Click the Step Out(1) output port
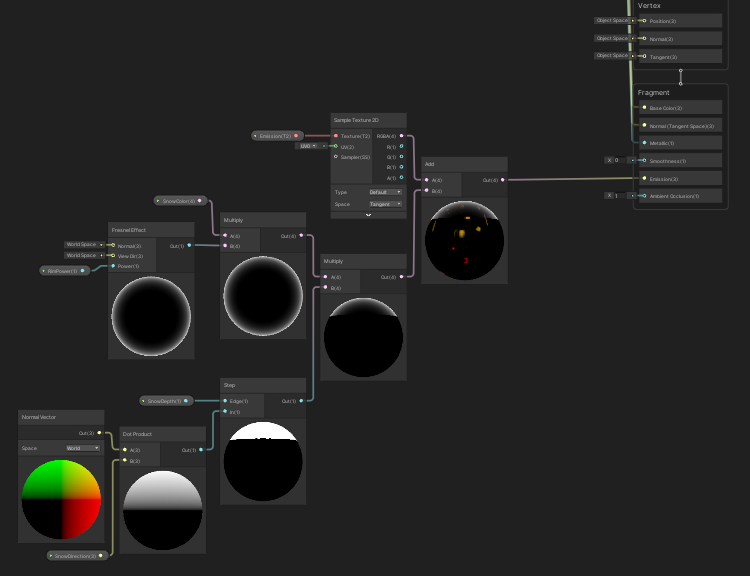 [x=301, y=401]
